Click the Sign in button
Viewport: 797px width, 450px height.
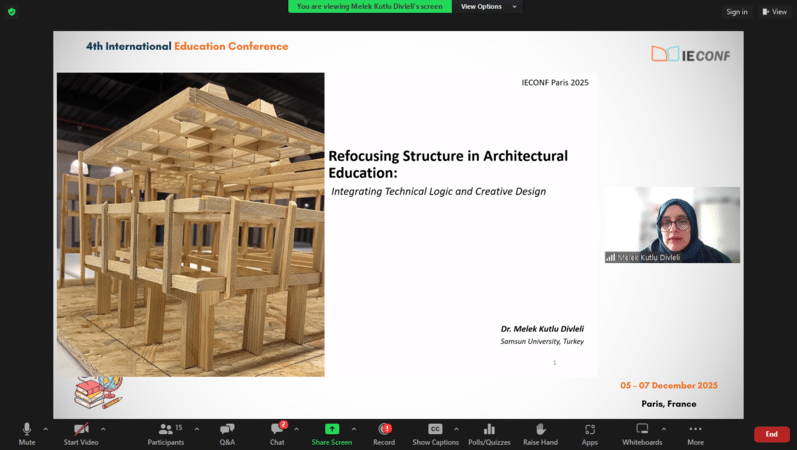737,12
